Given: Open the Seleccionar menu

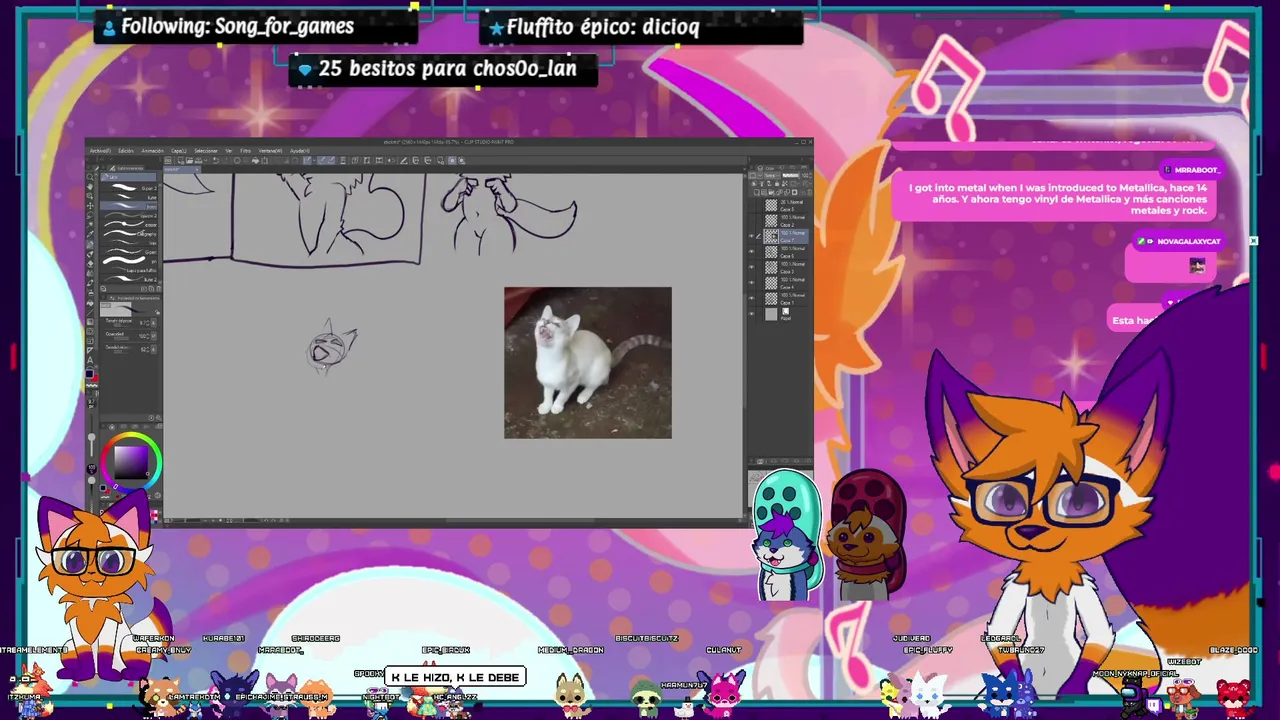Looking at the screenshot, I should point(206,151).
